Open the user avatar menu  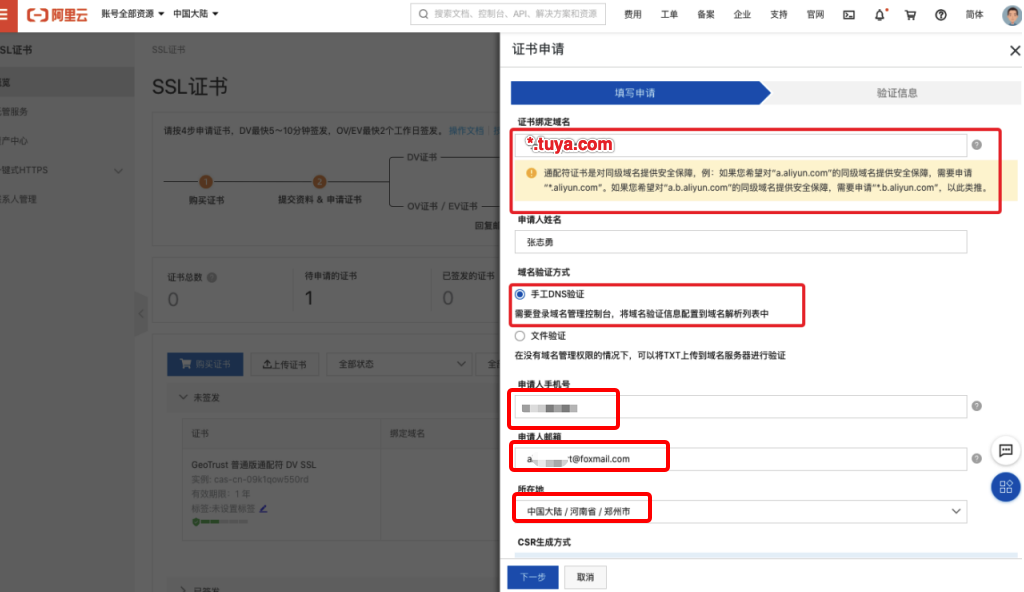coord(1012,14)
